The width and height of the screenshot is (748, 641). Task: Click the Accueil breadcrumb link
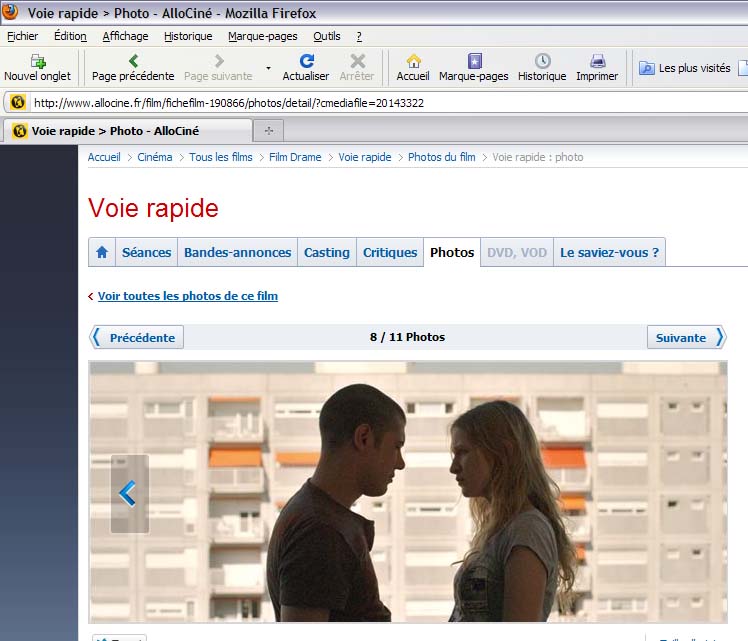[104, 157]
